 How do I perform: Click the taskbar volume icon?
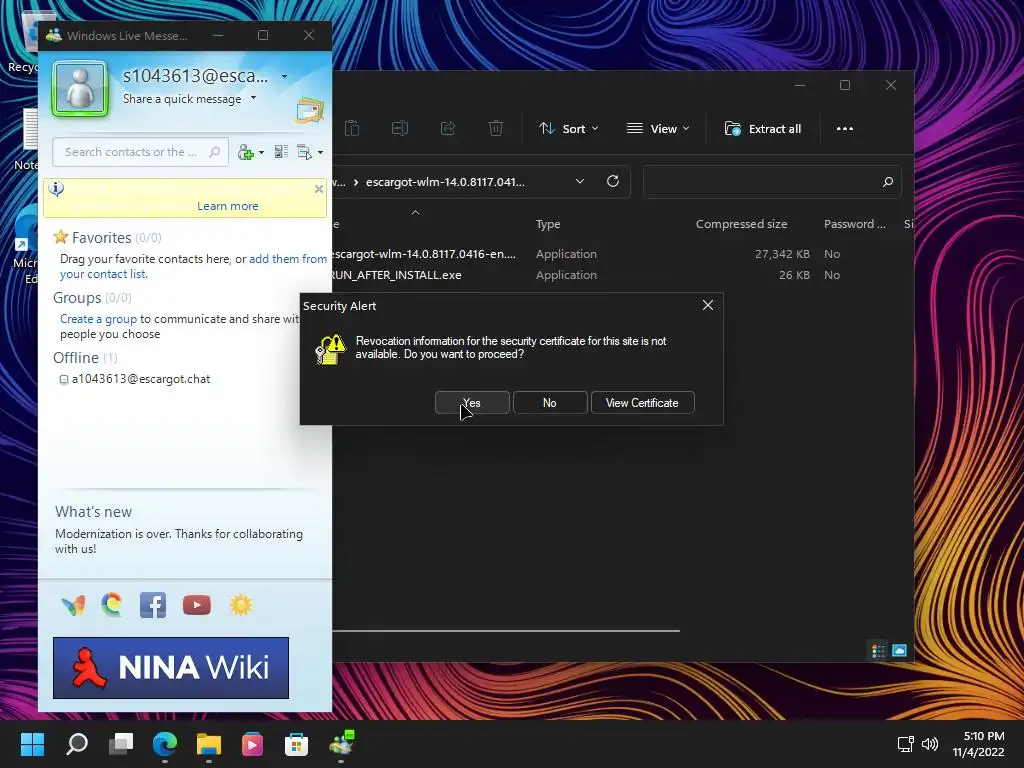click(930, 744)
